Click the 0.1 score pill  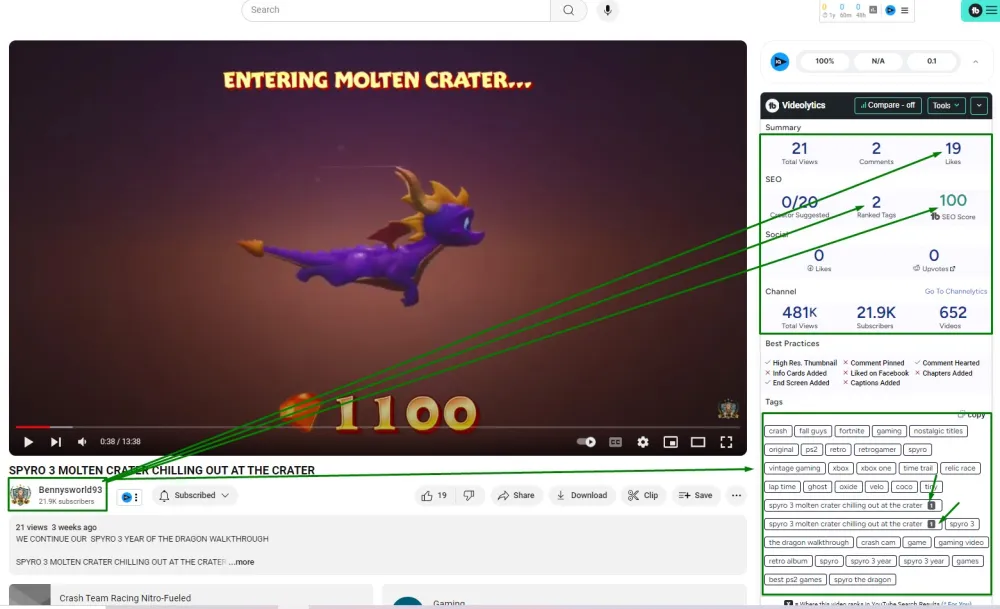(x=932, y=61)
